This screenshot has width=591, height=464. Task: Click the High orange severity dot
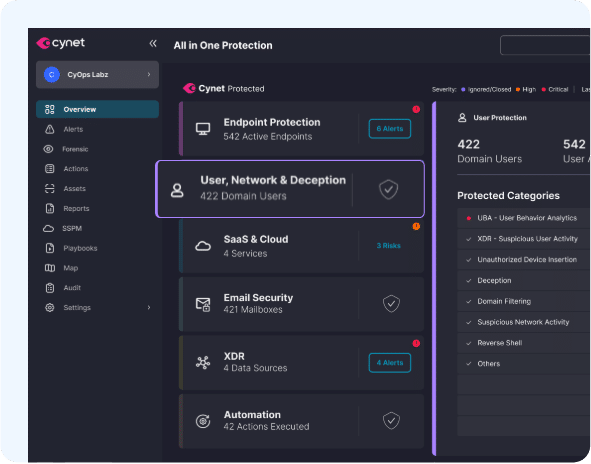tap(518, 90)
